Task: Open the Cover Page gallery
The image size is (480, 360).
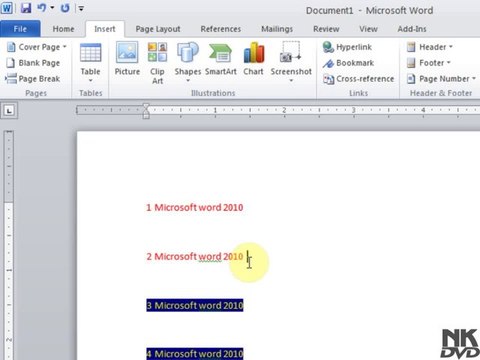Action: (x=37, y=47)
